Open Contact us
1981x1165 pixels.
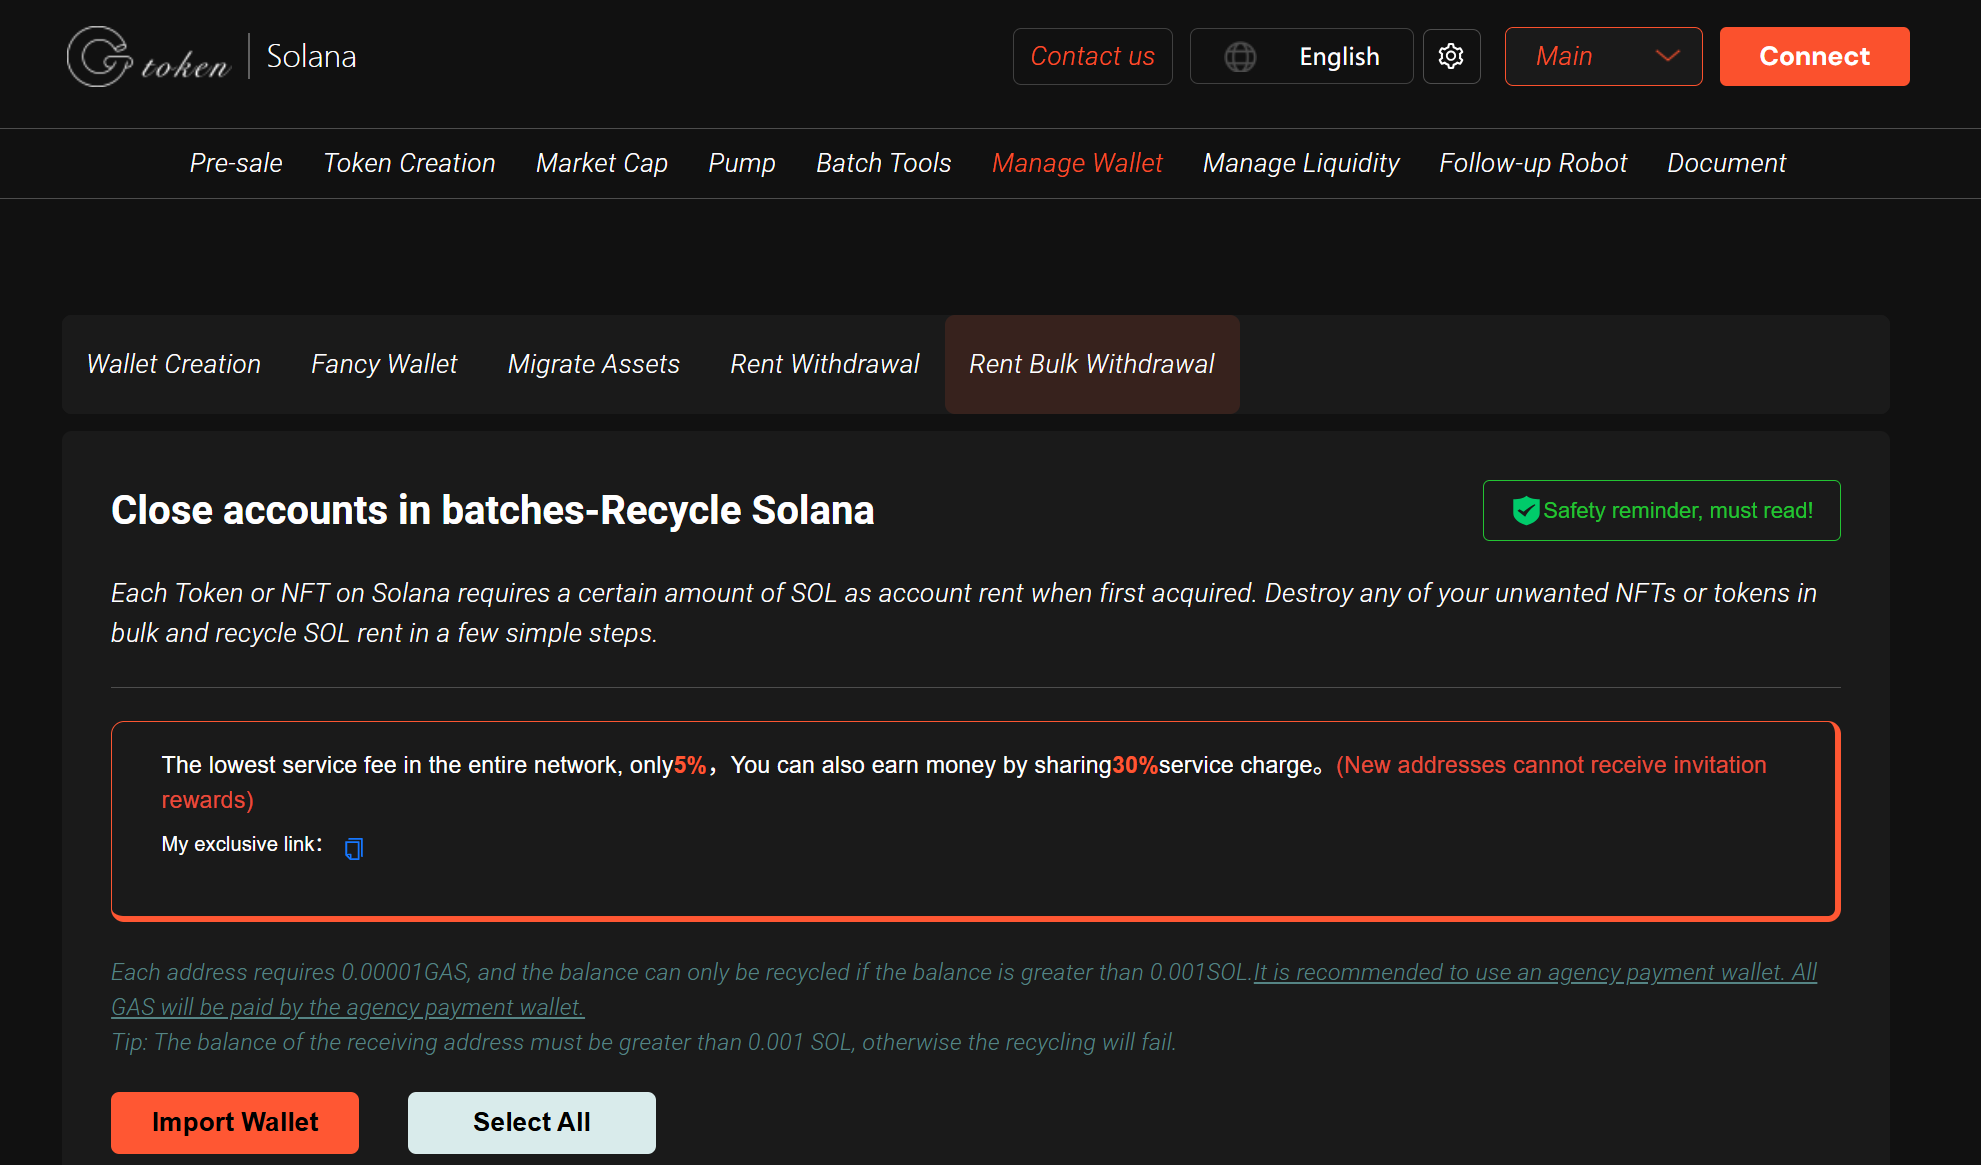pos(1092,56)
